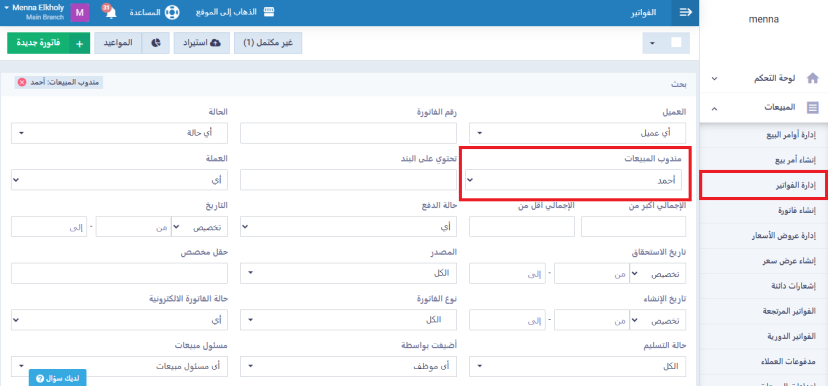The width and height of the screenshot is (828, 386).
Task: Click the storefront go-to-site icon
Action: coord(269,12)
